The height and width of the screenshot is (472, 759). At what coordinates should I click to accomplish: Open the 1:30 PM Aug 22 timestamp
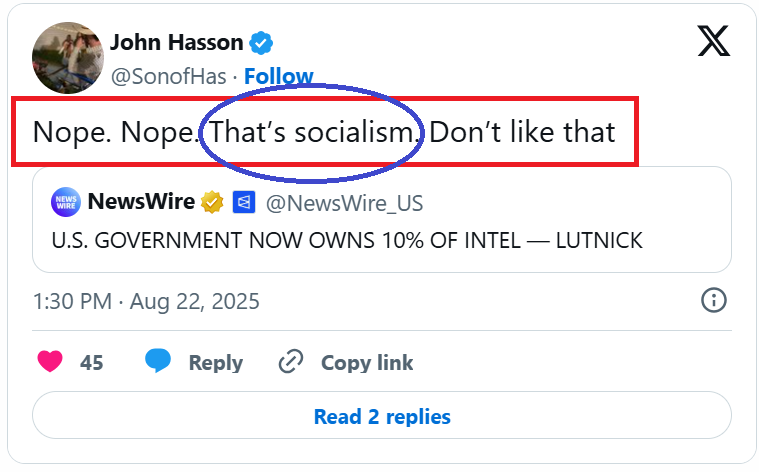click(146, 301)
